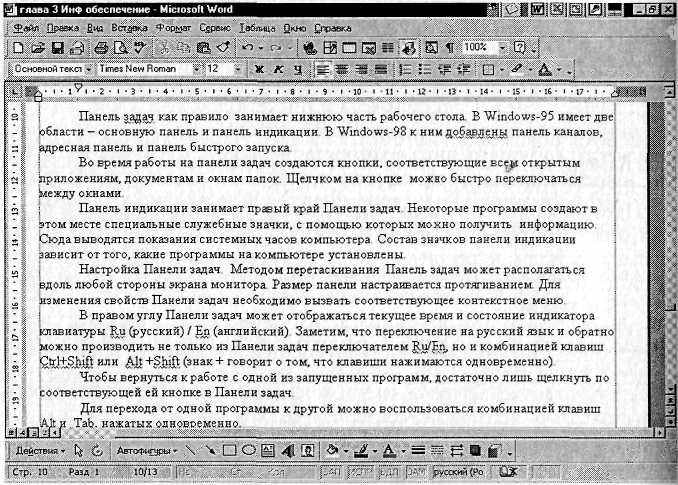
Task: Open the Действия drawing menu
Action: click(x=40, y=450)
